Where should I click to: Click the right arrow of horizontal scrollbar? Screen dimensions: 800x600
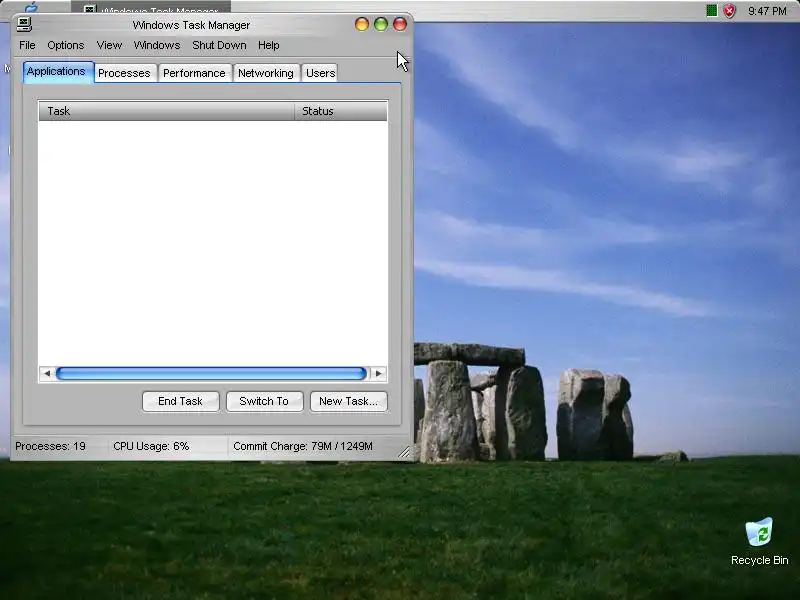[x=379, y=373]
